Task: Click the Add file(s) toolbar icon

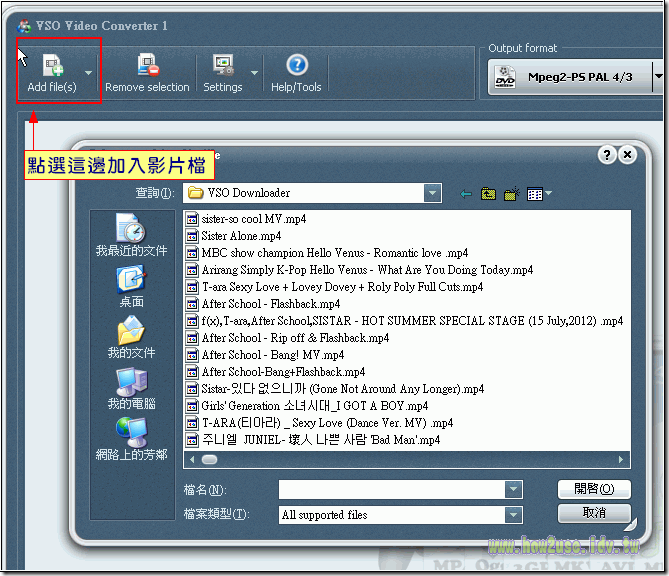Action: point(53,65)
